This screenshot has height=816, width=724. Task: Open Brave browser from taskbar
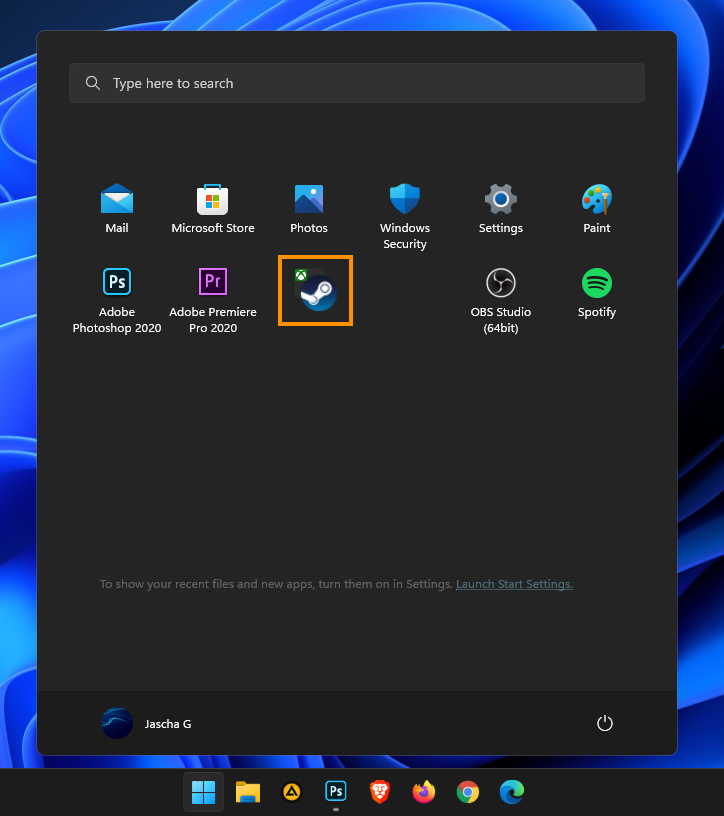tap(379, 792)
